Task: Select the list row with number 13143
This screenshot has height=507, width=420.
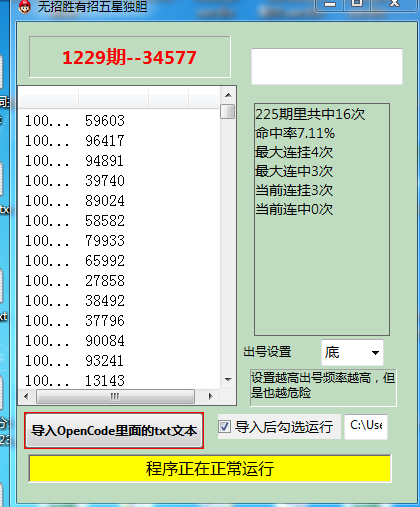Action: pyautogui.click(x=119, y=380)
